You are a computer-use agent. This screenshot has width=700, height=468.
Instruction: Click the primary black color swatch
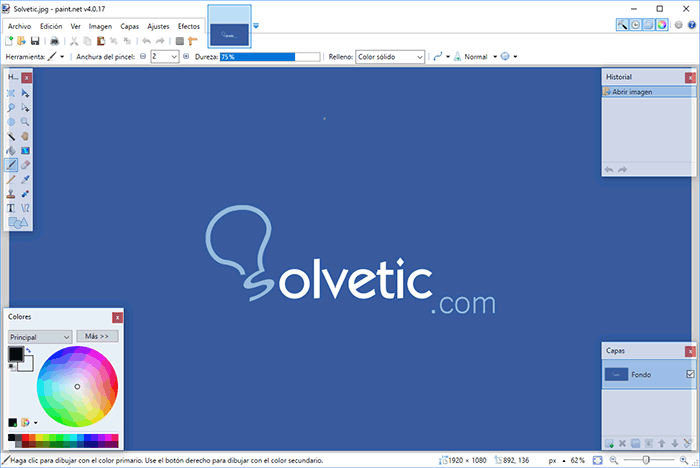click(16, 354)
